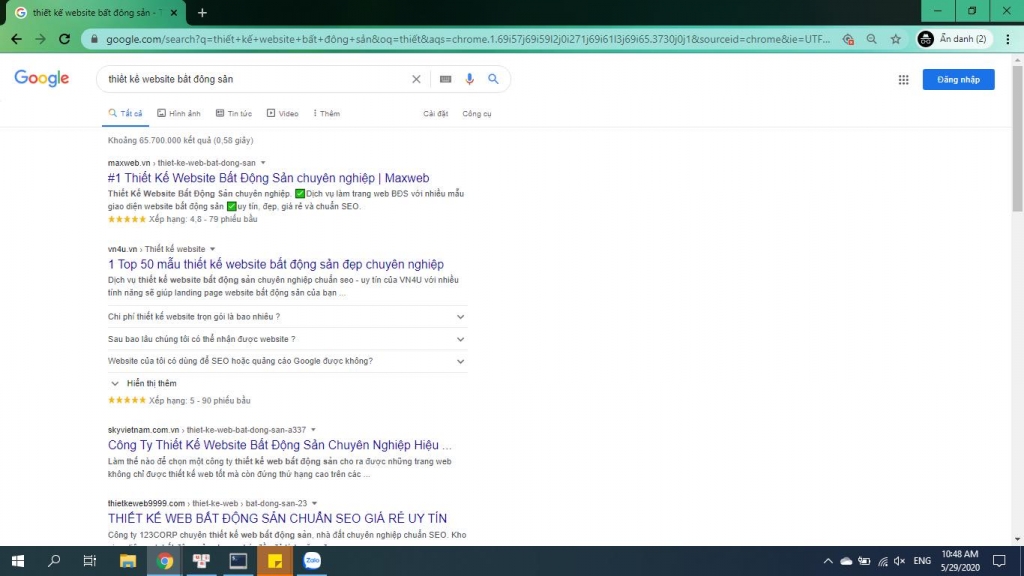Click the Đăng nhập sign-in button
1024x576 pixels.
tap(958, 80)
